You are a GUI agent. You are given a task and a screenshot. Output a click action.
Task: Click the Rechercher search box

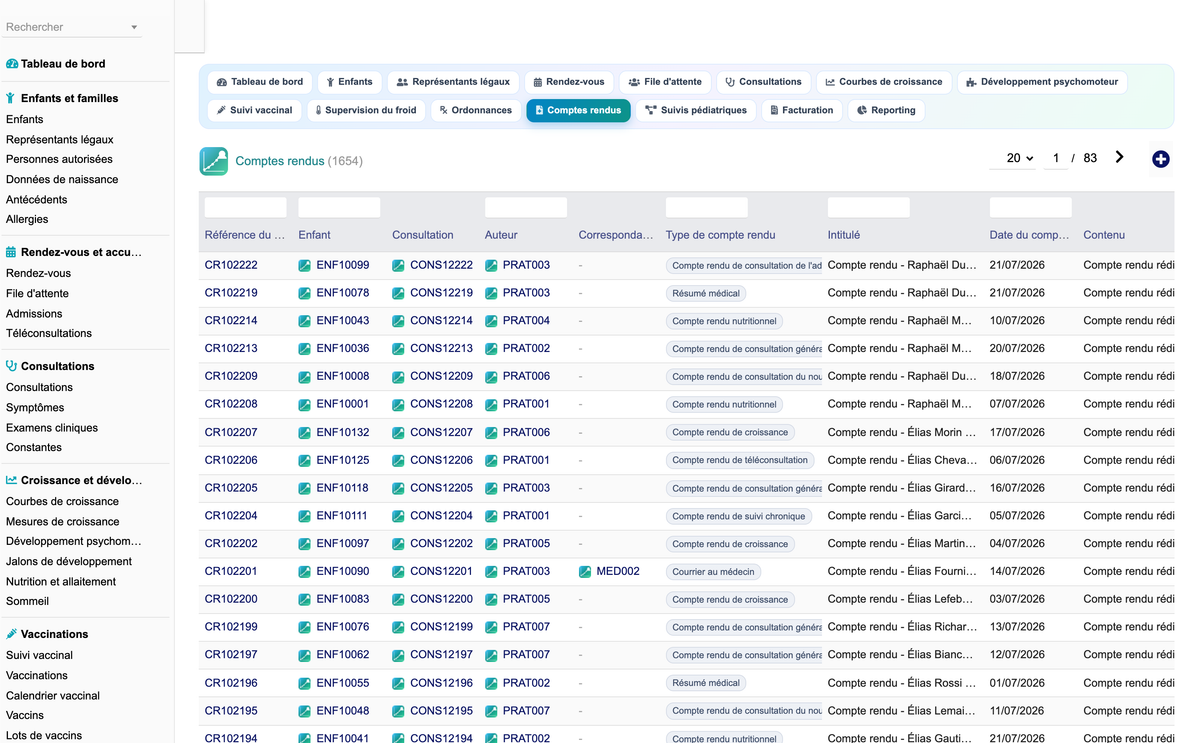72,27
